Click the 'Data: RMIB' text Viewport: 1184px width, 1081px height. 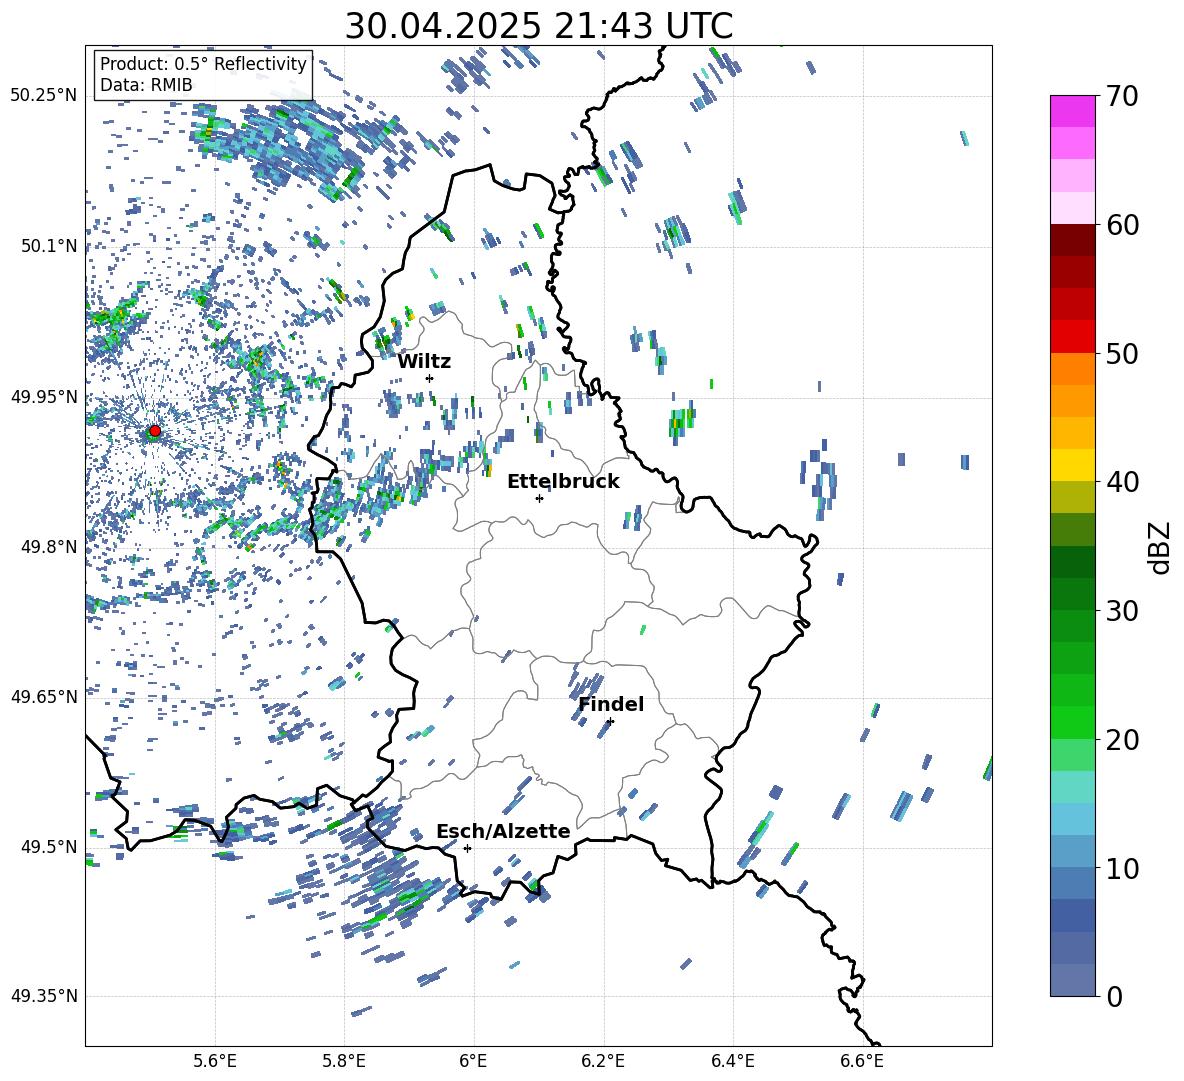pyautogui.click(x=146, y=85)
